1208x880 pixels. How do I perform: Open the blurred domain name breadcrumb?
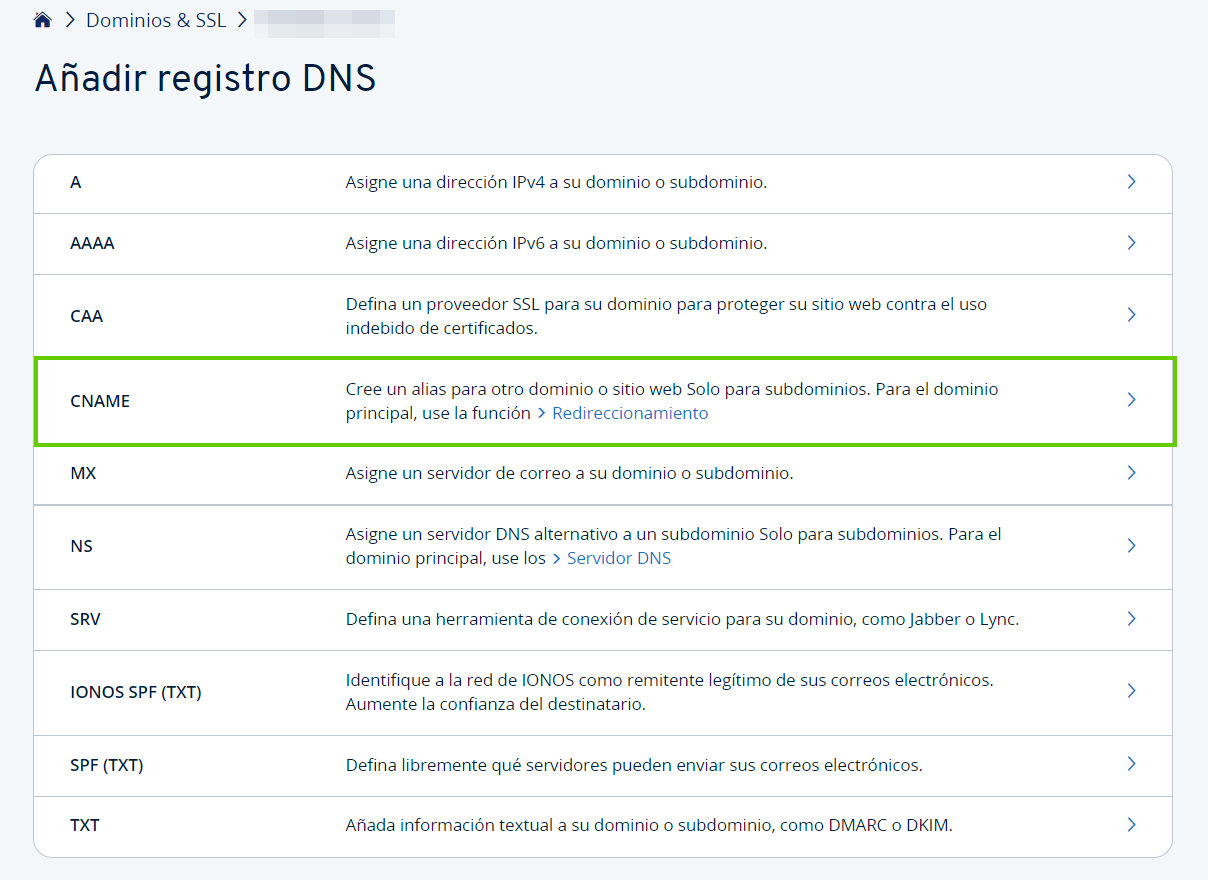325,20
